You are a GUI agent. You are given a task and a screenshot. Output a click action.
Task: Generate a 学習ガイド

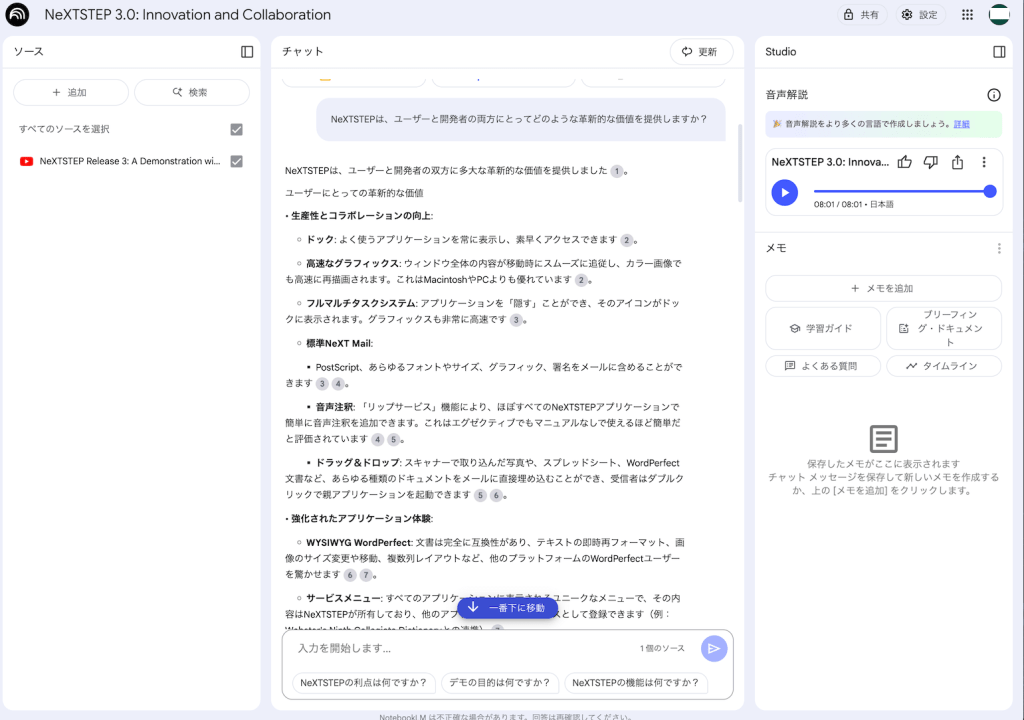tap(823, 329)
